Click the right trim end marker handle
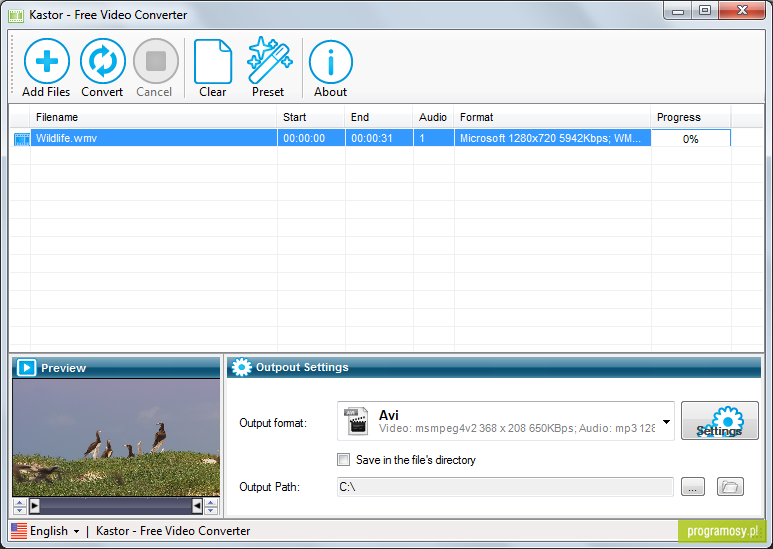Viewport: 773px width, 549px height. pyautogui.click(x=197, y=506)
